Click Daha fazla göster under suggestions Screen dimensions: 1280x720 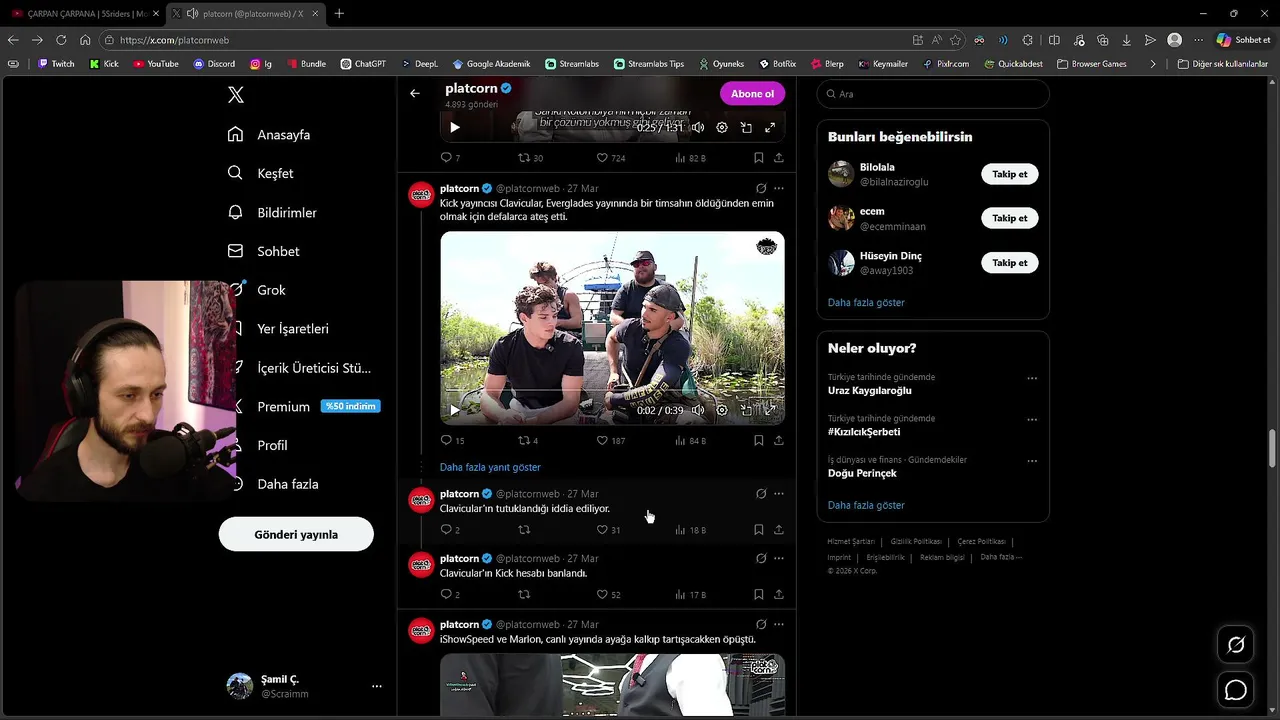click(x=866, y=302)
